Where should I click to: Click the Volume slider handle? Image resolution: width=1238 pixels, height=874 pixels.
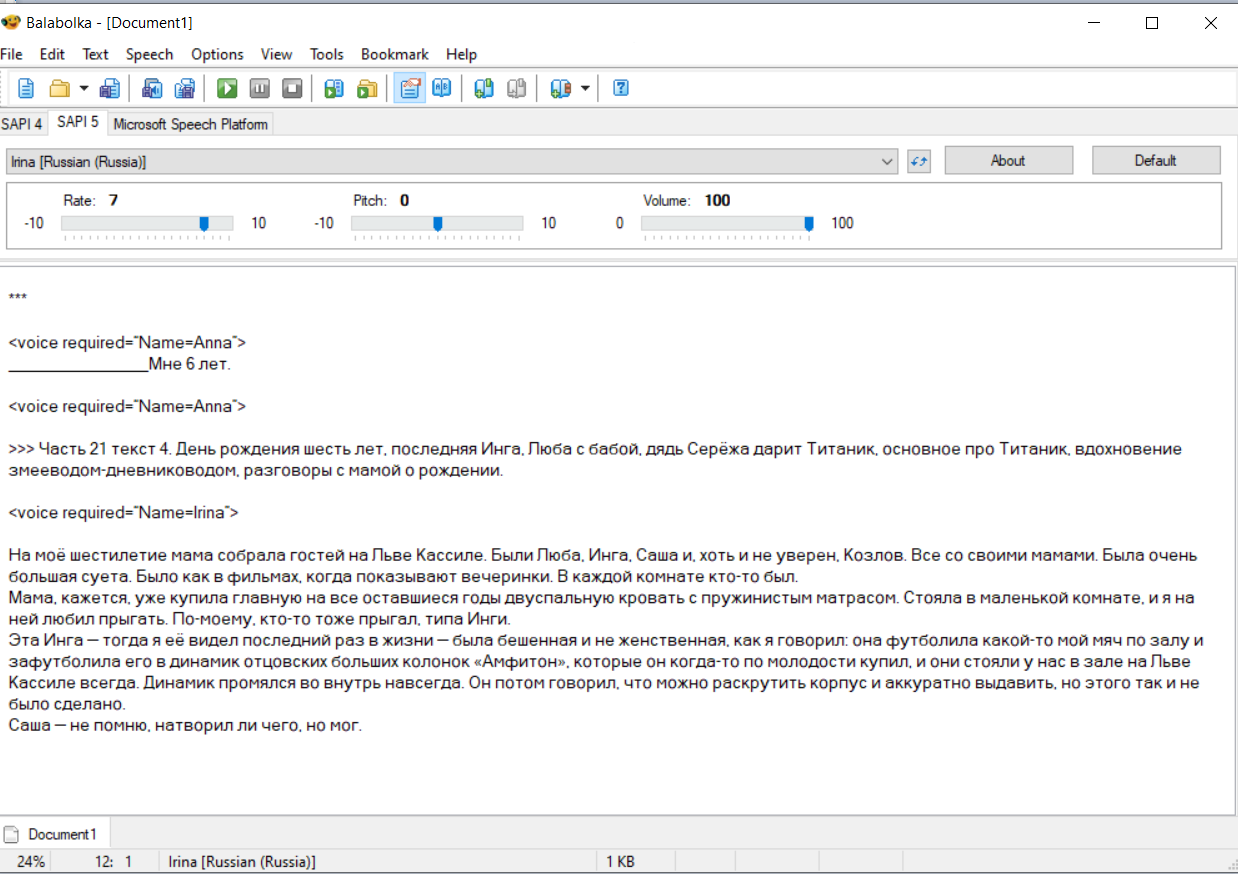(x=809, y=223)
